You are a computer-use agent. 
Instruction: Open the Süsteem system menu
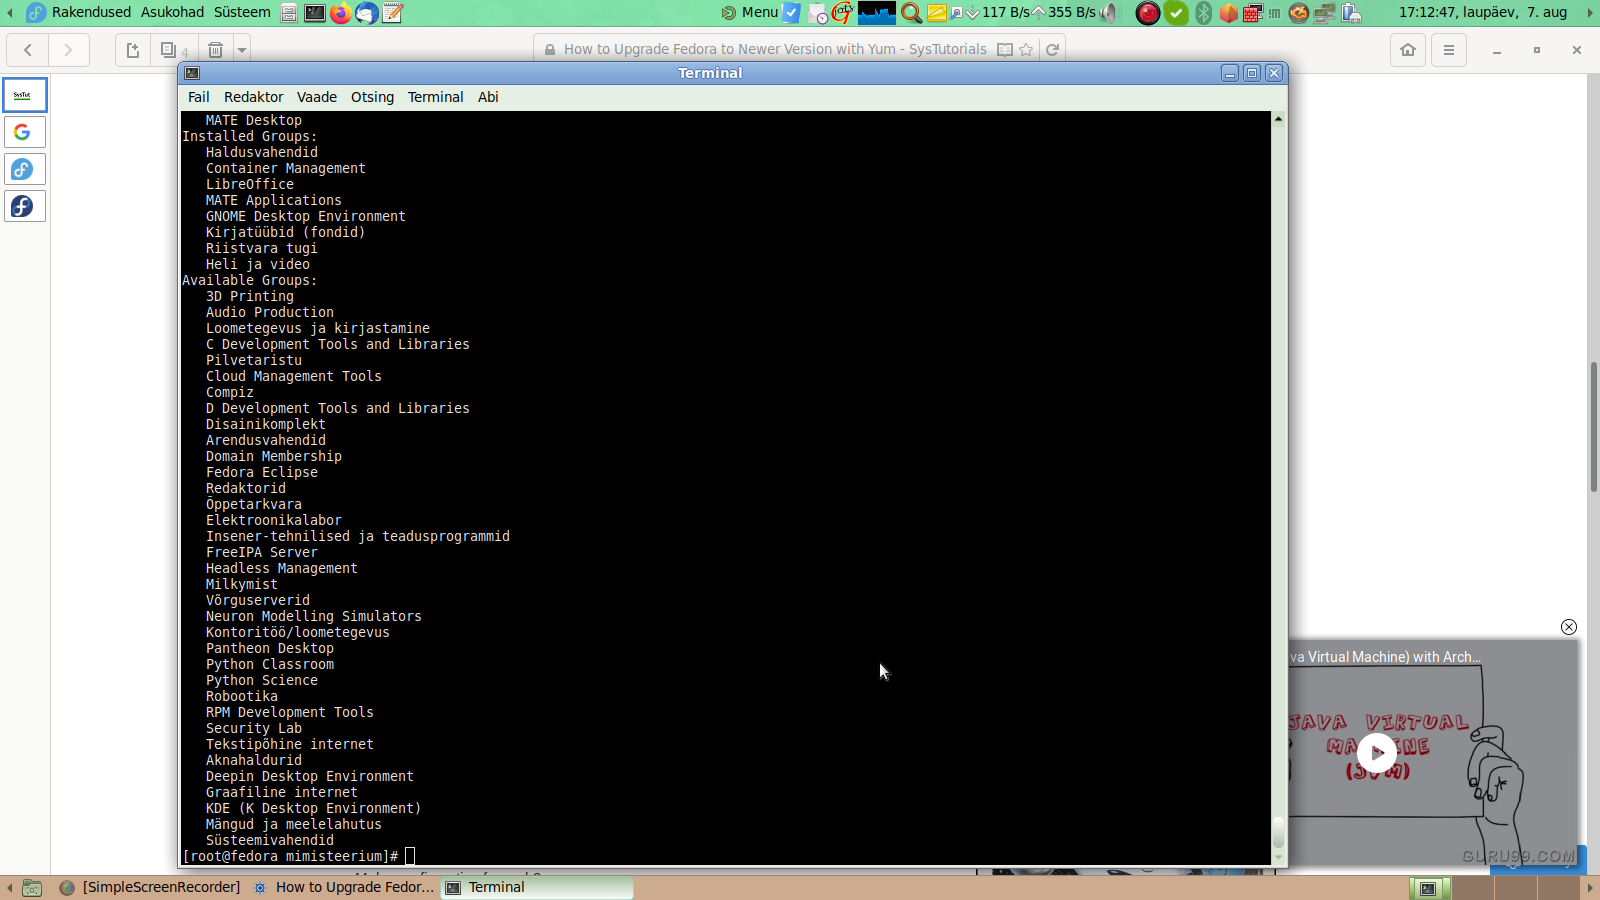[x=242, y=12]
